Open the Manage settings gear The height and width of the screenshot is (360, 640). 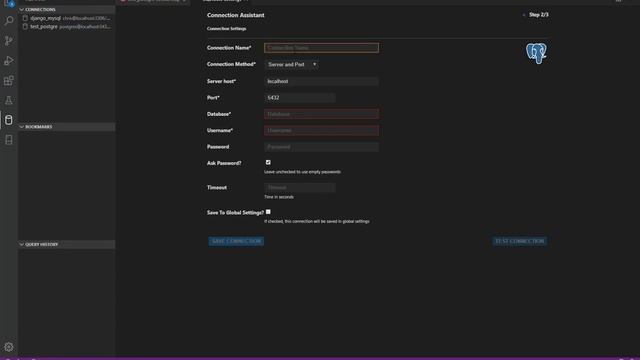tap(9, 347)
